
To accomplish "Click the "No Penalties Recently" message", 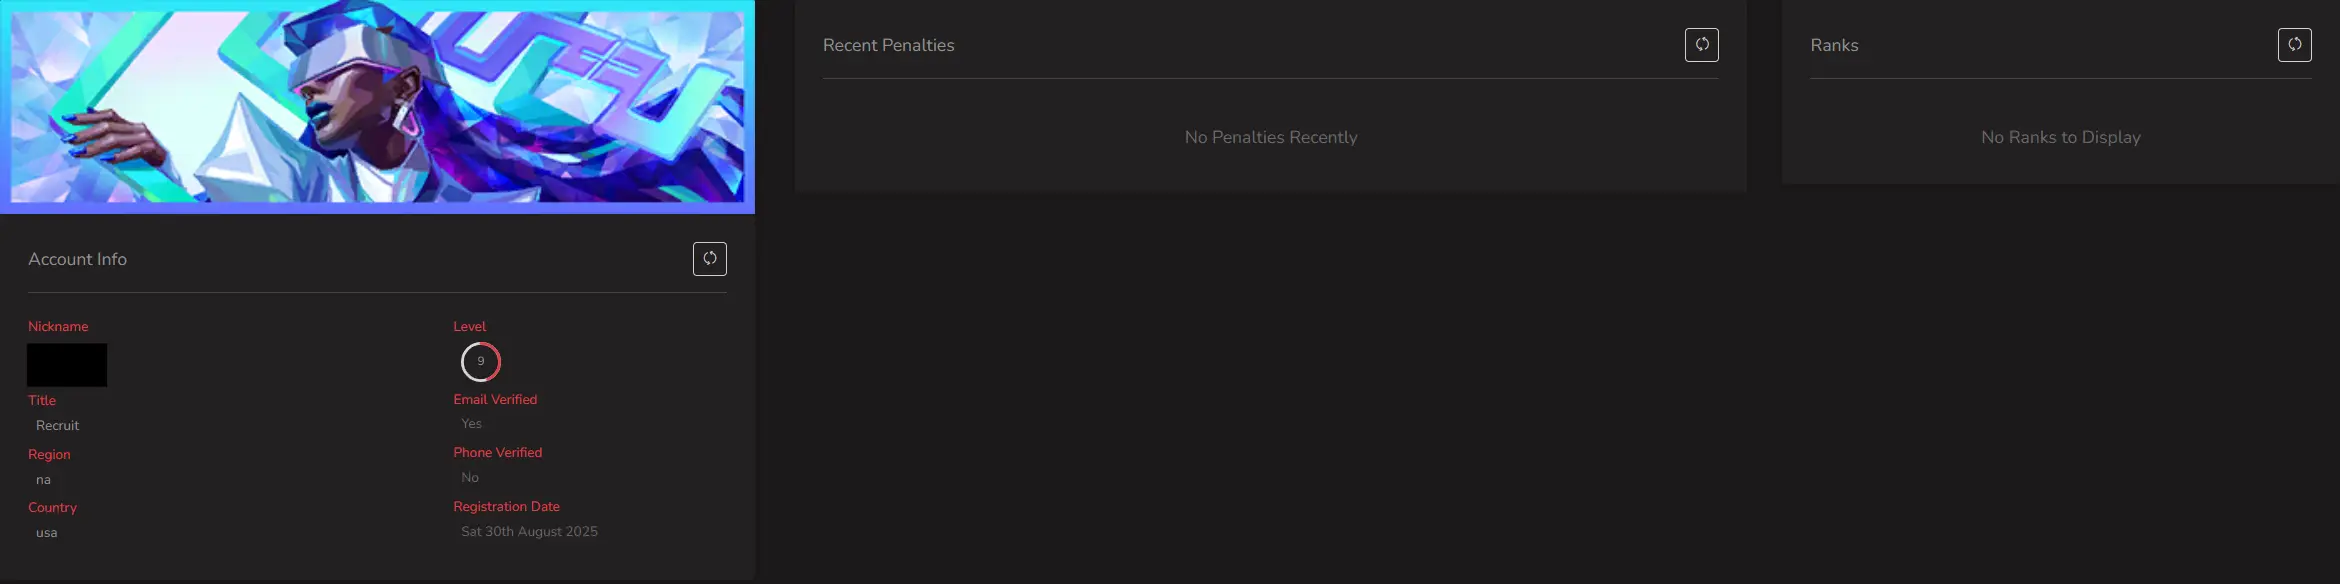I will pos(1270,137).
